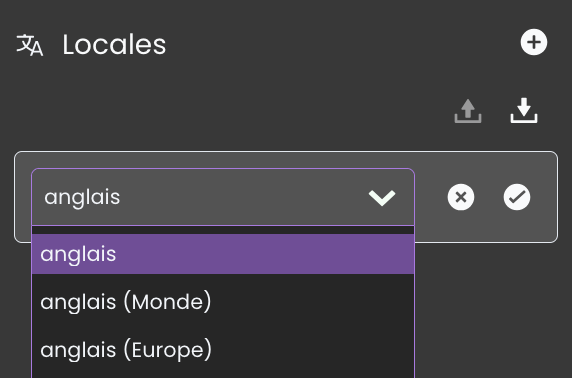Image resolution: width=572 pixels, height=378 pixels.
Task: Collapse the language list via chevron arrow
Action: click(x=382, y=197)
